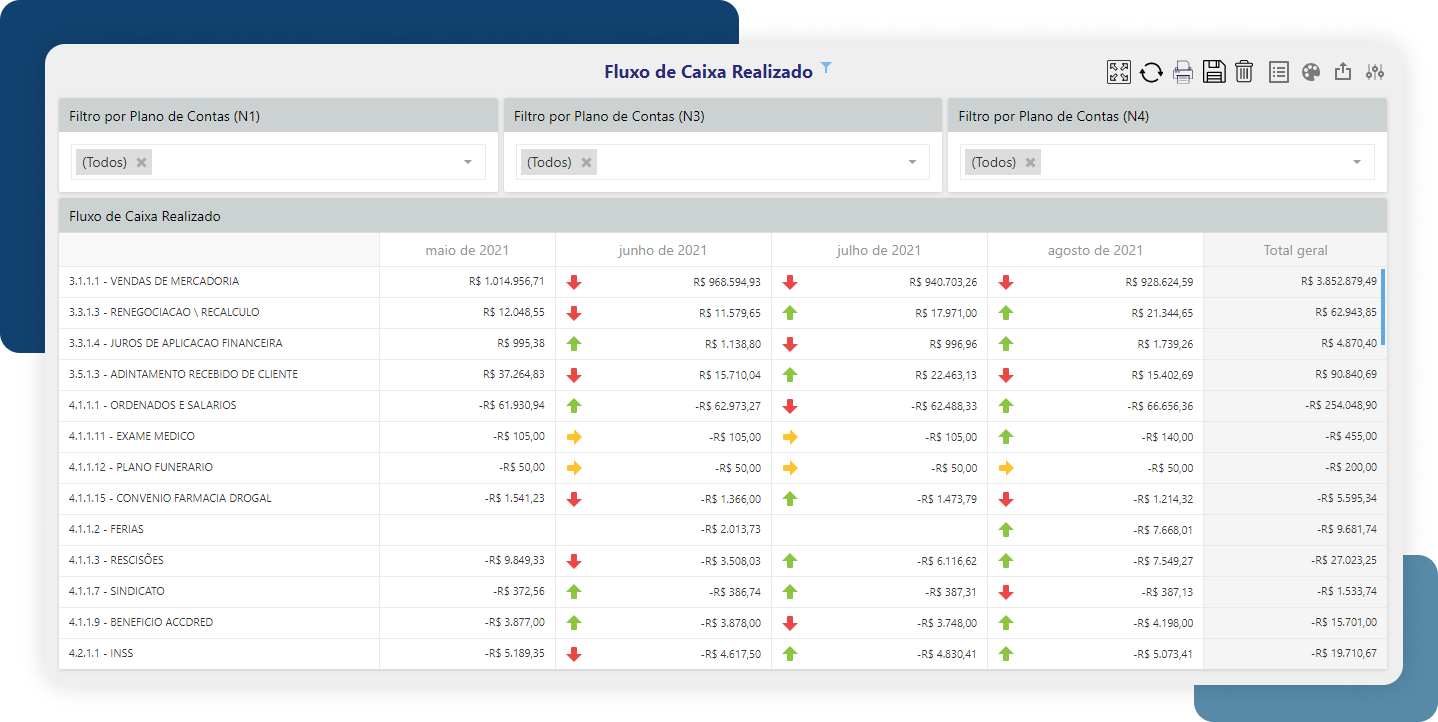Image resolution: width=1438 pixels, height=722 pixels.
Task: Expand the Plano de Contas (N3) dropdown
Action: tap(912, 162)
